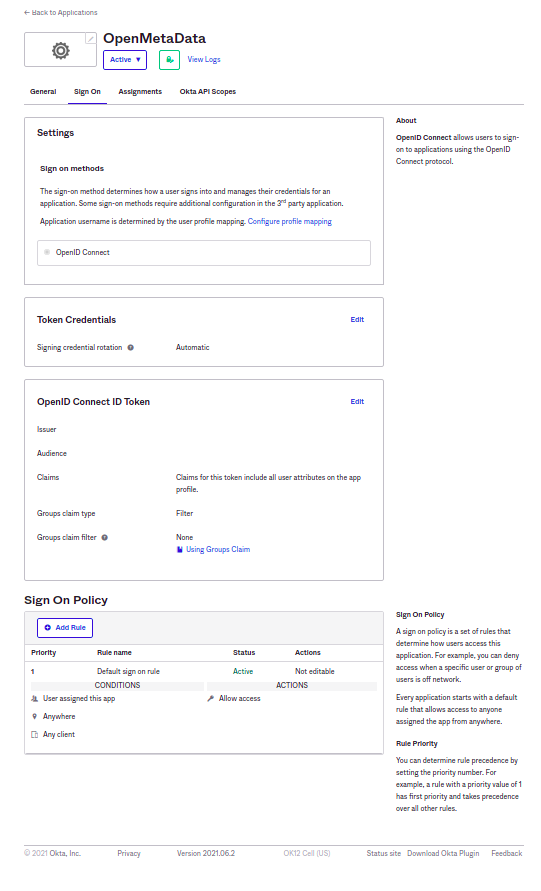Screen dimensions: 541x891
Task: Click the plus icon on Add Rule
Action: point(48,628)
